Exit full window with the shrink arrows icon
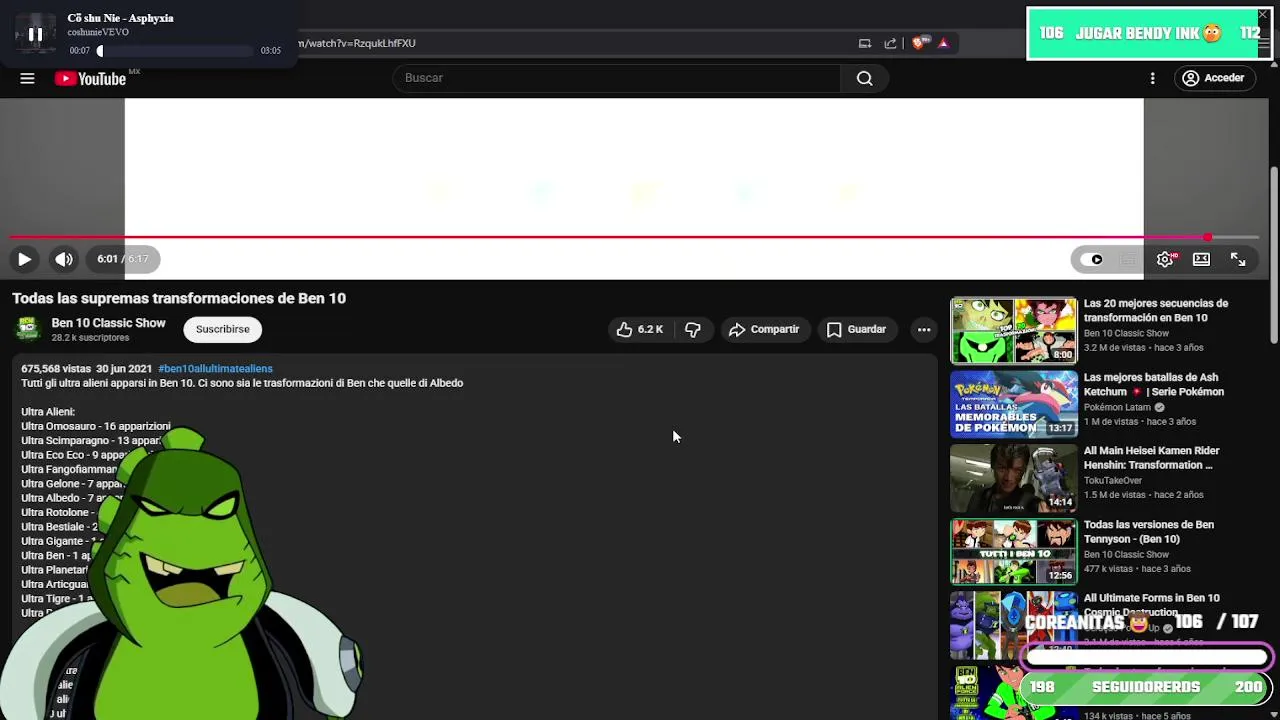 click(1238, 259)
